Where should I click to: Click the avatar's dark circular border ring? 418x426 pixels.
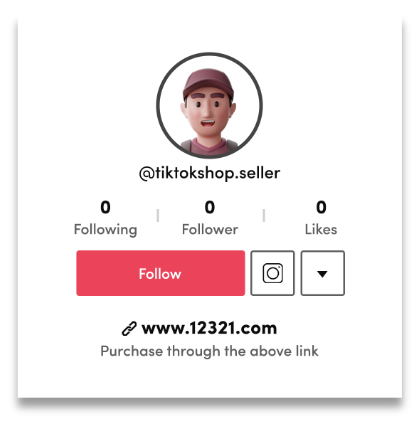click(x=209, y=54)
